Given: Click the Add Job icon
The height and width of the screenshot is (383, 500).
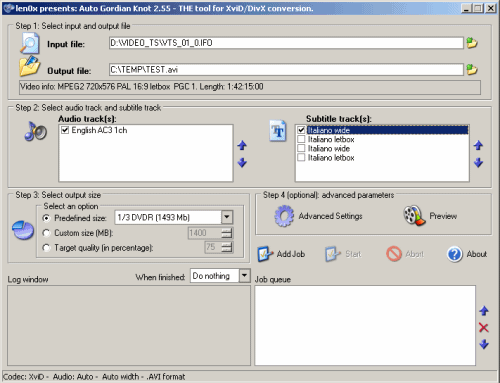Looking at the screenshot, I should pos(265,254).
